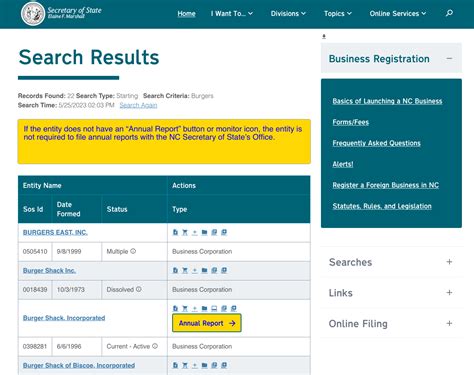The height and width of the screenshot is (375, 474).
Task: Click the document icon in BURGERS EAST, INC. row
Action: point(175,232)
